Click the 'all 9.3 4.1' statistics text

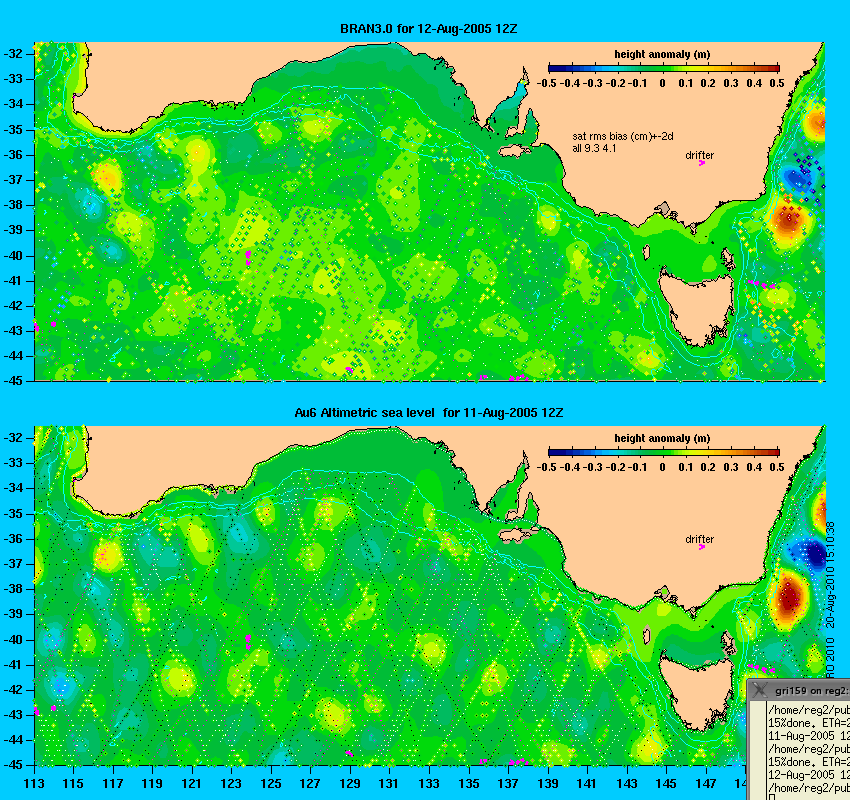tap(594, 149)
